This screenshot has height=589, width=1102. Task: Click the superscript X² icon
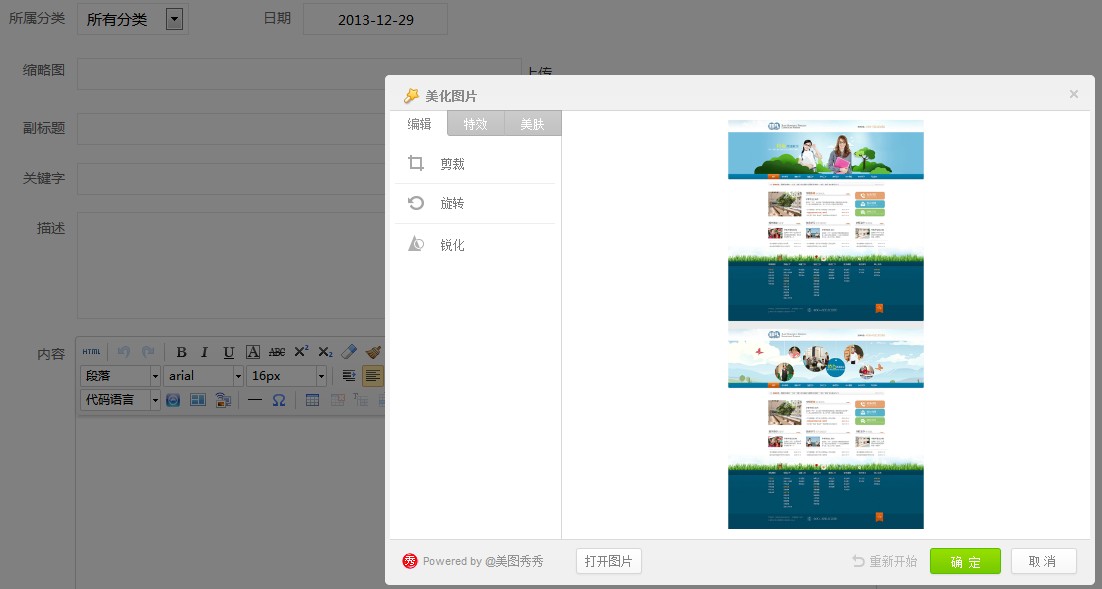pos(301,352)
